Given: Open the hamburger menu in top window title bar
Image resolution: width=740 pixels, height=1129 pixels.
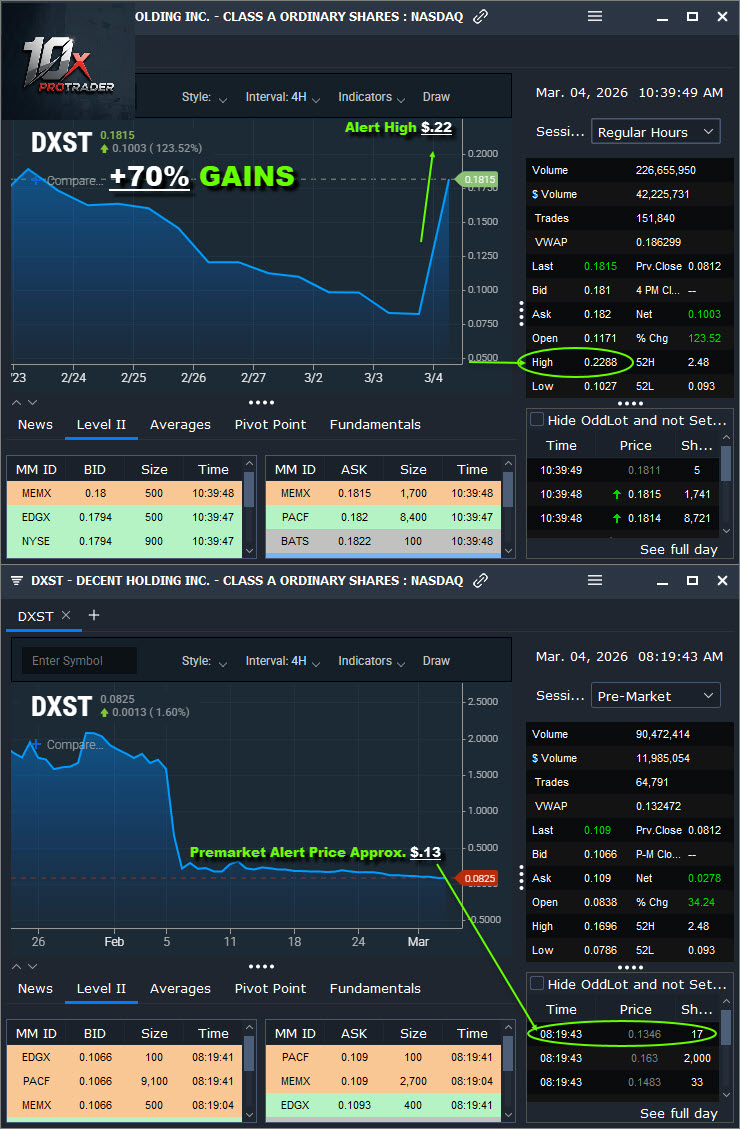Looking at the screenshot, I should tap(595, 17).
